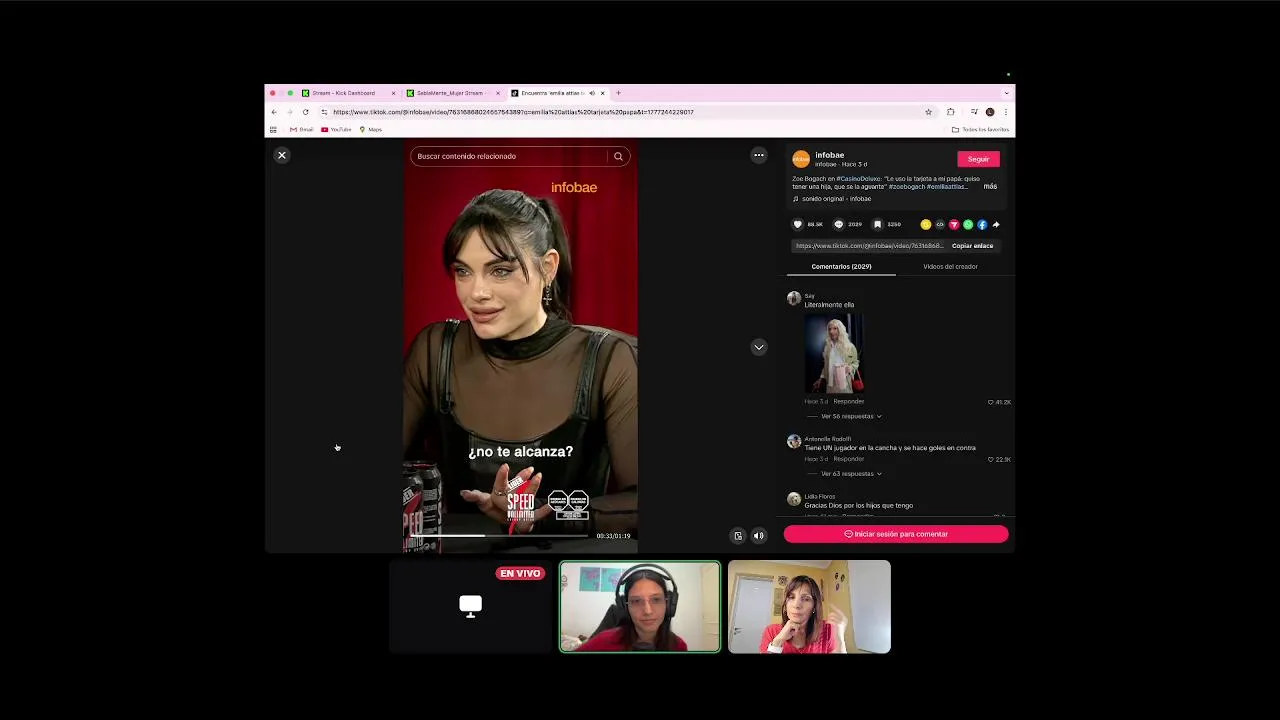Switch to Videos del creador tab
Image resolution: width=1280 pixels, height=720 pixels.
[x=950, y=267]
